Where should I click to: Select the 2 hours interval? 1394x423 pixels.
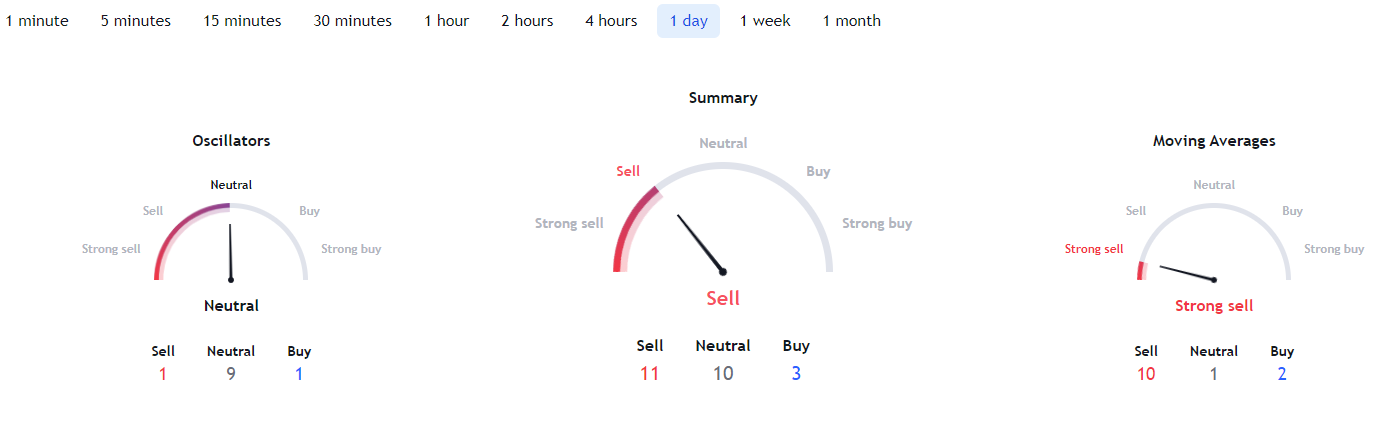pyautogui.click(x=527, y=21)
